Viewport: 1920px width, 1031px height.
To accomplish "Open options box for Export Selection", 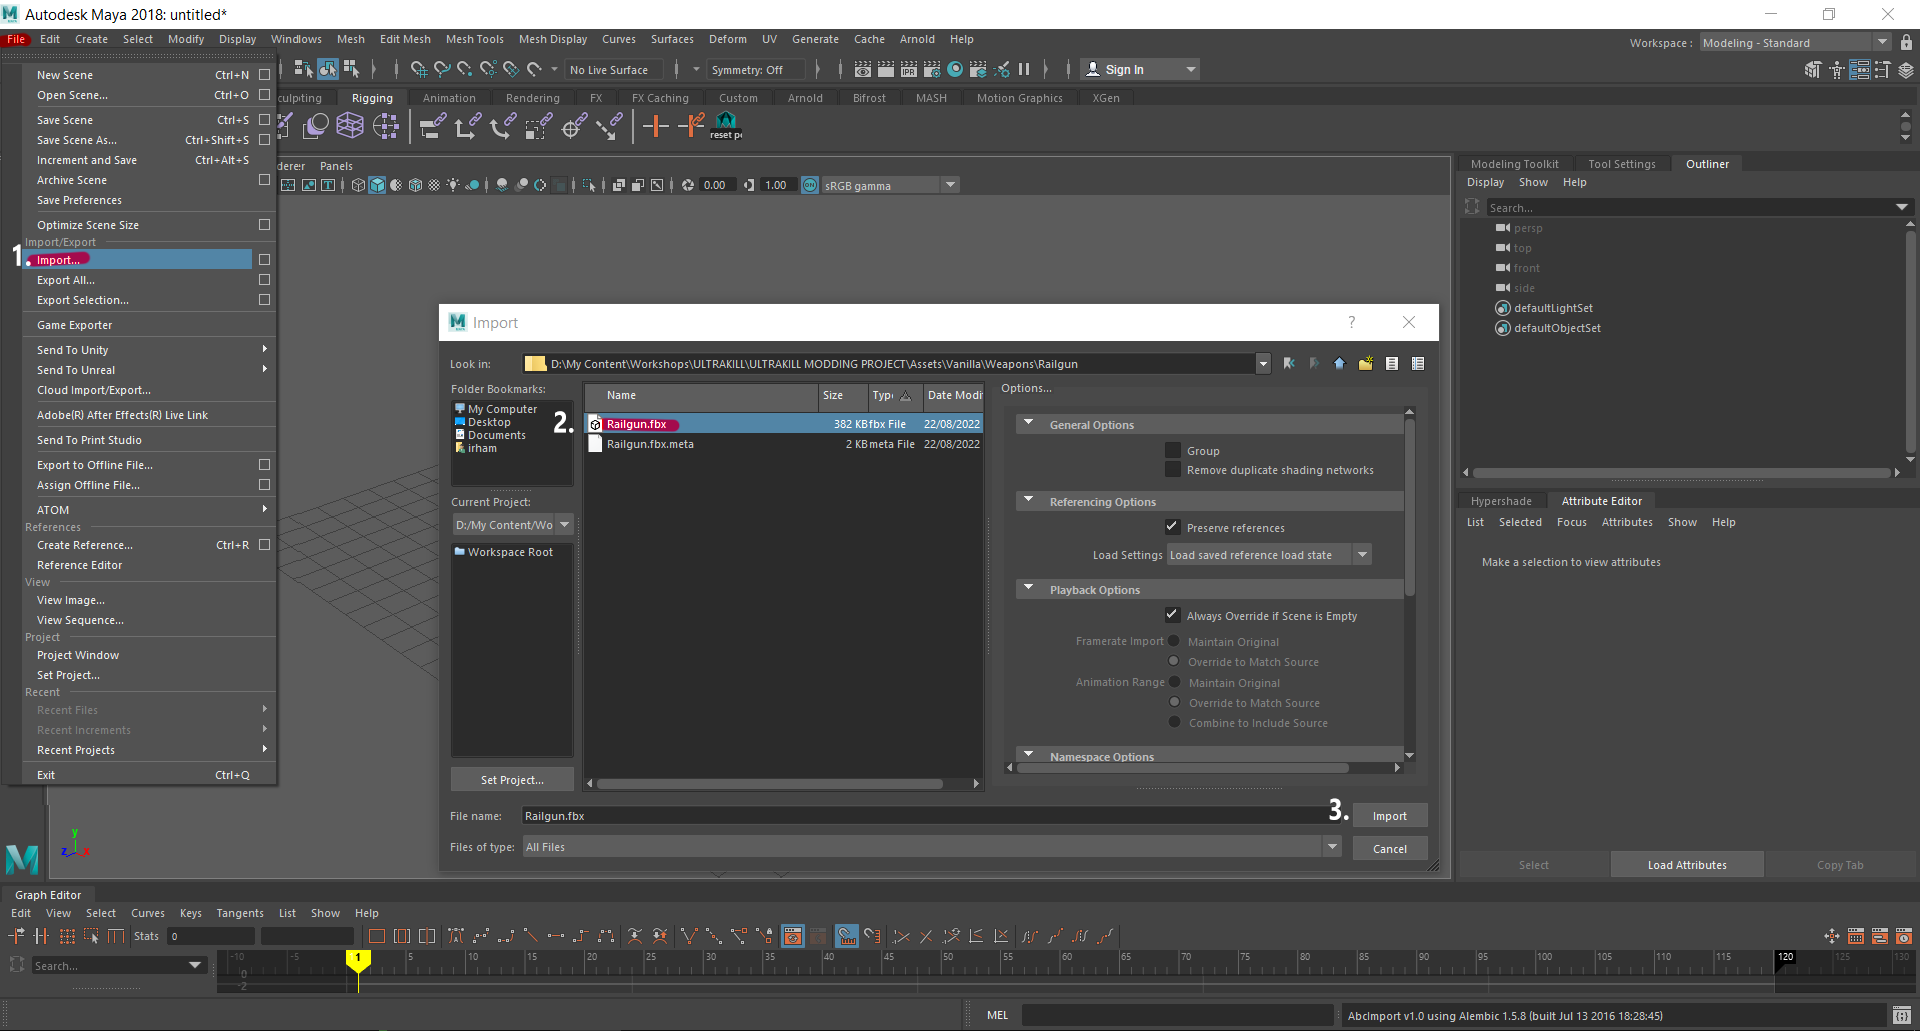I will pos(264,300).
